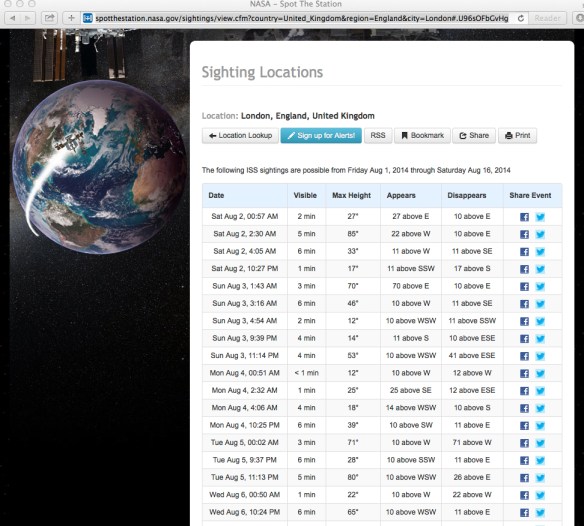The height and width of the screenshot is (526, 584).
Task: Tweet the Sun Aug 3, 4:54 AM sighting
Action: 540,321
